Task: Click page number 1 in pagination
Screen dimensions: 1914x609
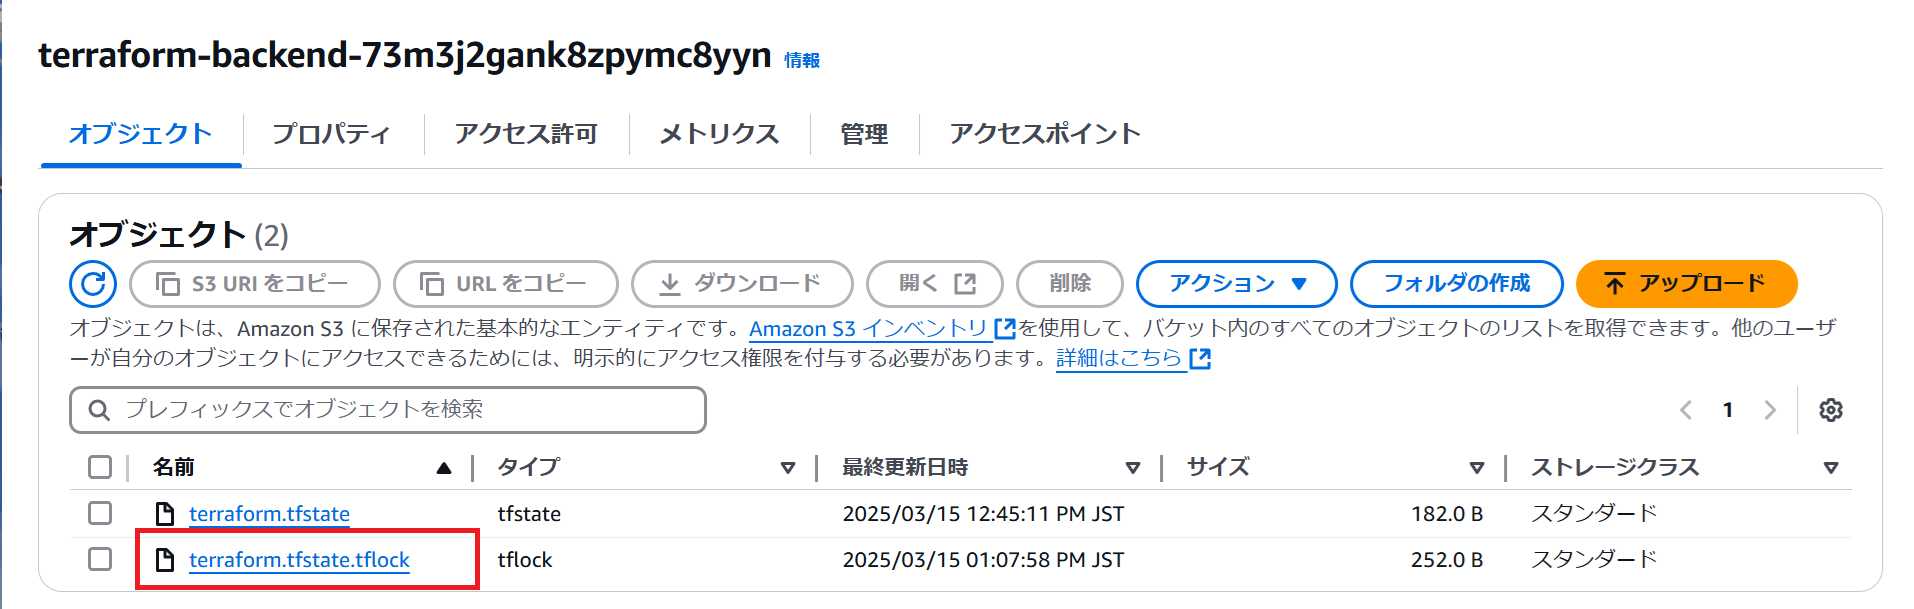Action: 1728,410
